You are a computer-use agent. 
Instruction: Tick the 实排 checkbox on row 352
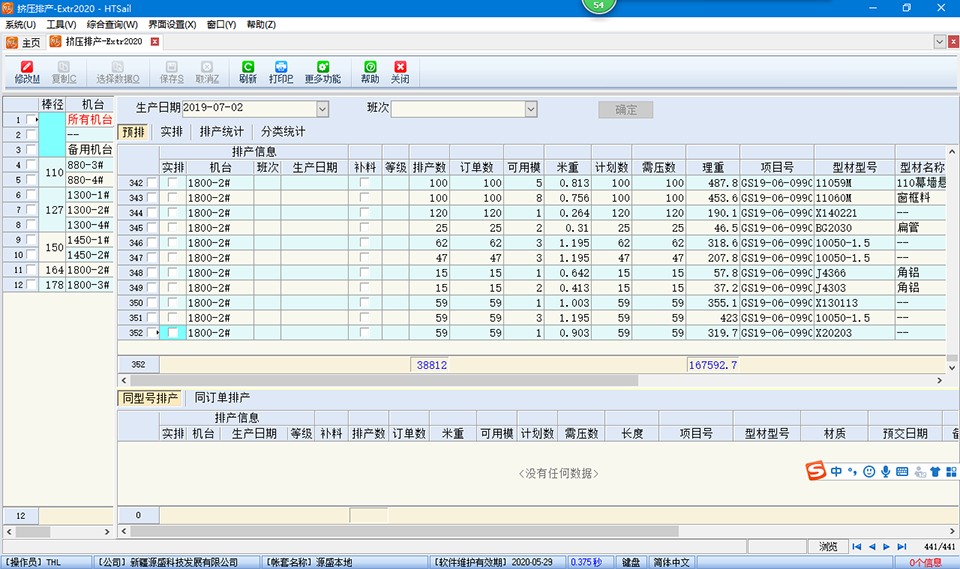[173, 333]
